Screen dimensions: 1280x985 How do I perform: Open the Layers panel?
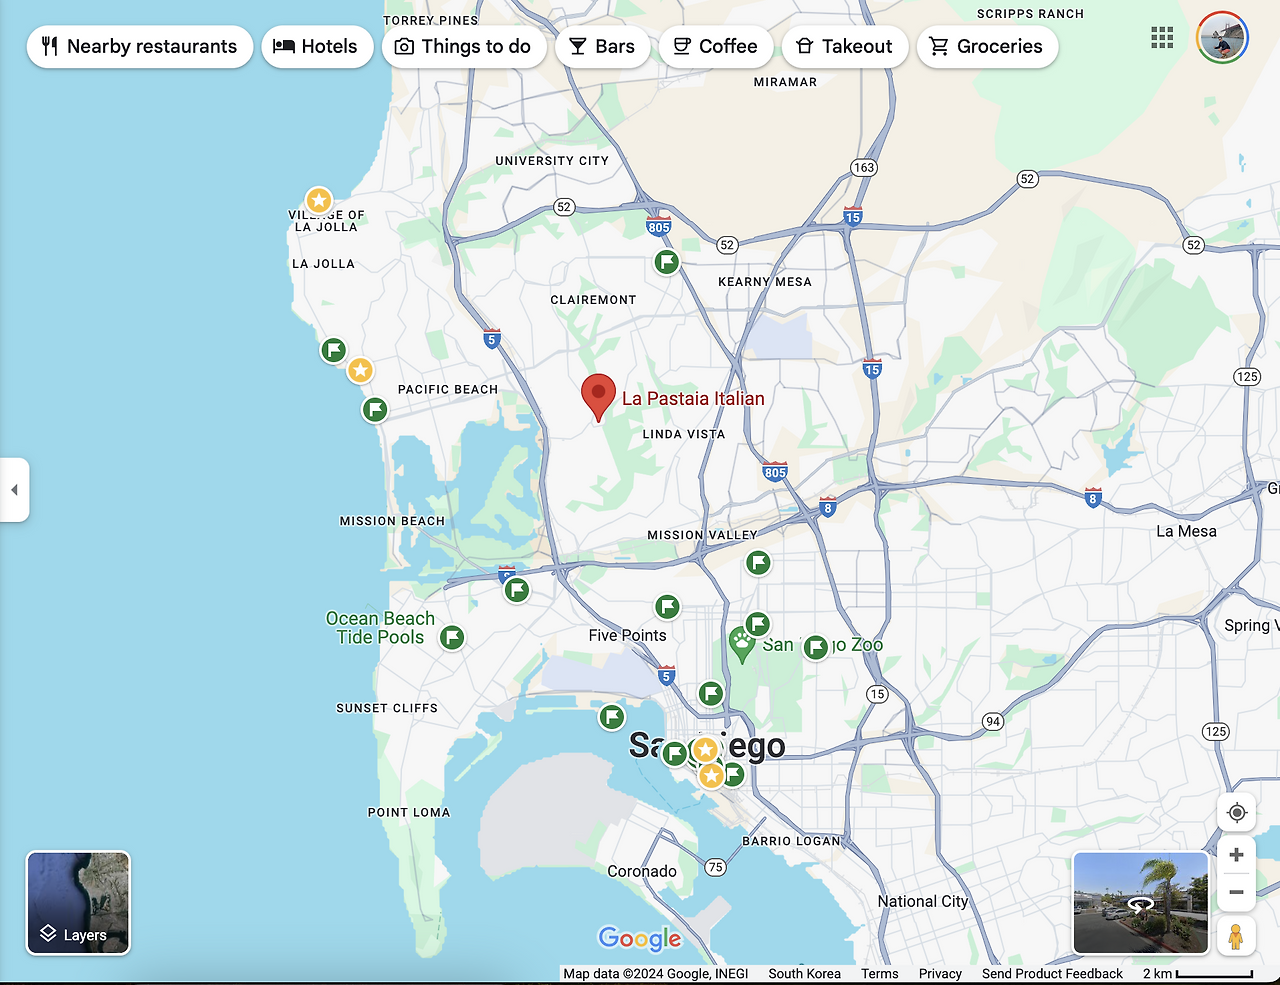click(78, 903)
